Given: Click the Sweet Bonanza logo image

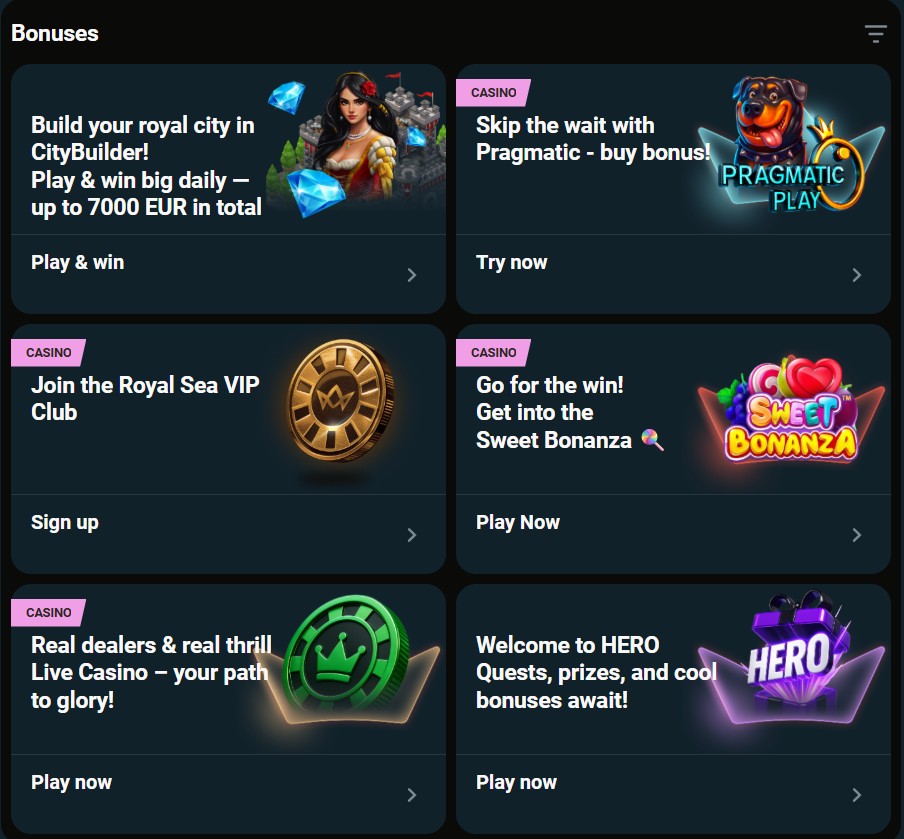Looking at the screenshot, I should pos(791,411).
